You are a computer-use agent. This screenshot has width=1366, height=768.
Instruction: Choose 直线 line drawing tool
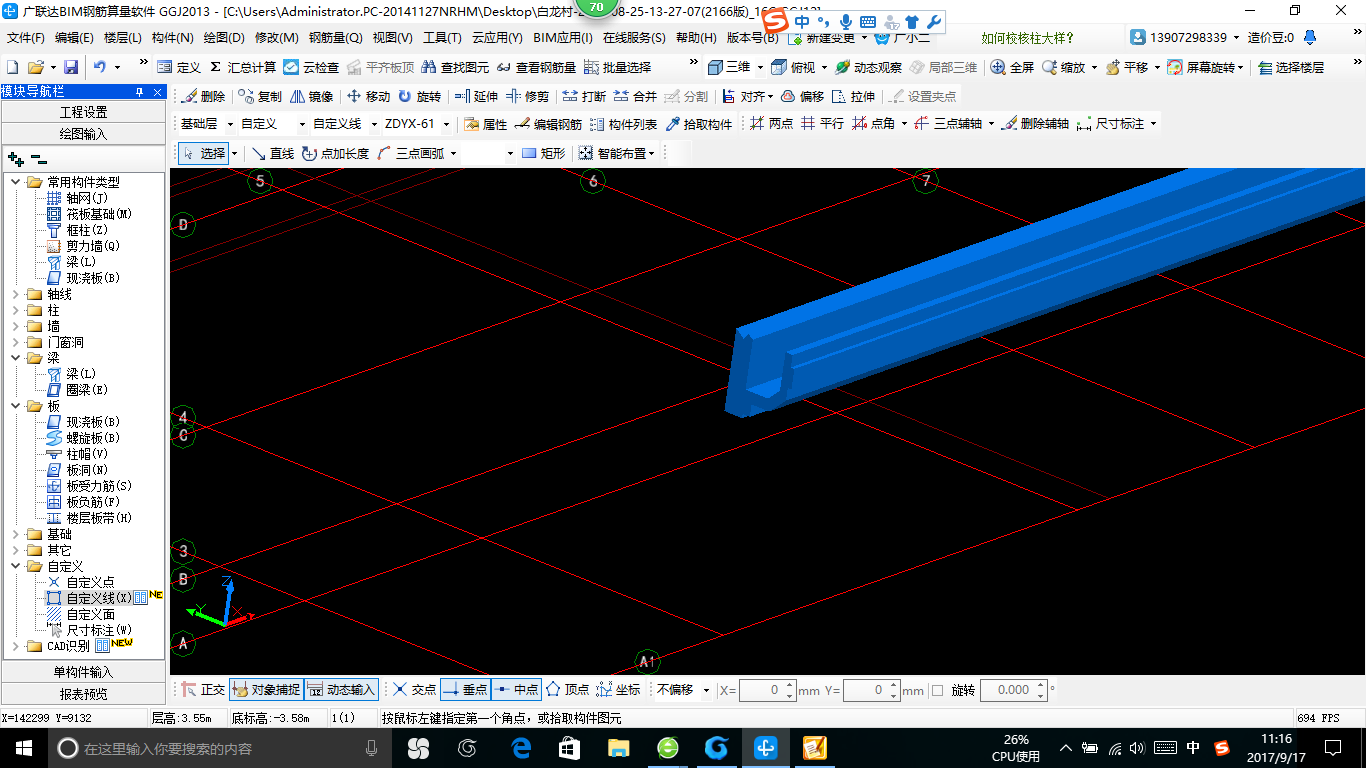(x=272, y=153)
